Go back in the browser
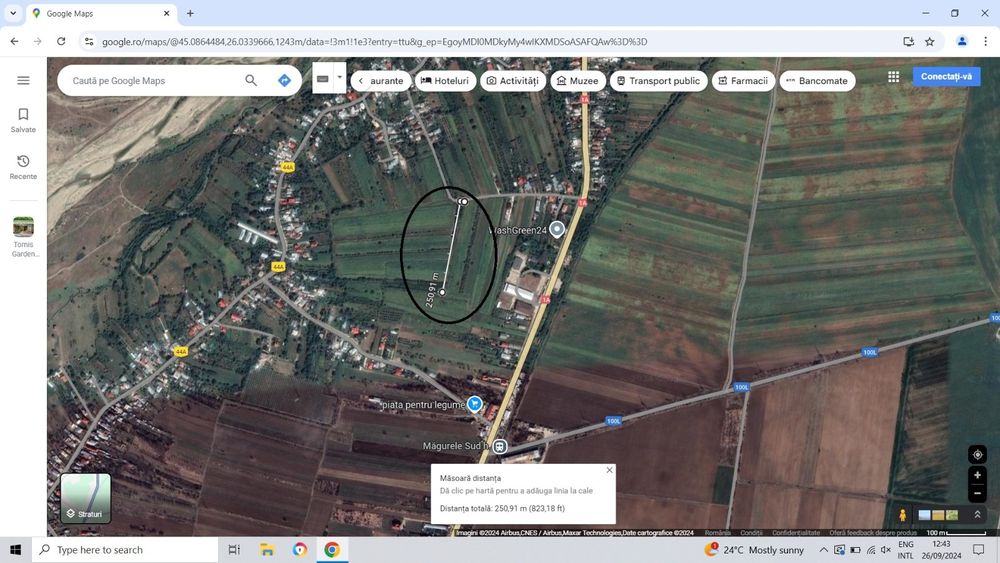1000x563 pixels. click(14, 41)
